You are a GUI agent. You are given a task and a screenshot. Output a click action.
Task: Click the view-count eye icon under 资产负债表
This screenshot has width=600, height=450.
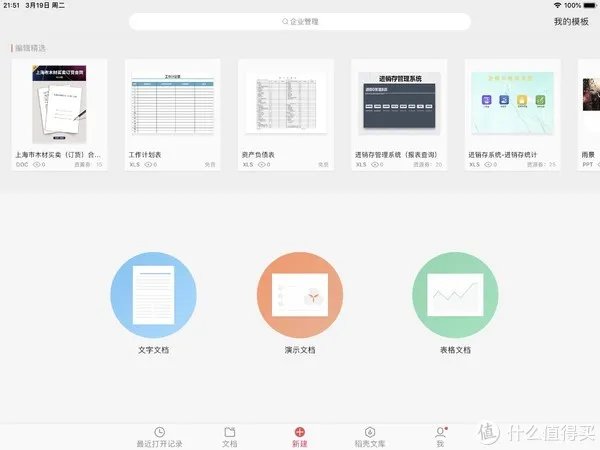click(262, 165)
